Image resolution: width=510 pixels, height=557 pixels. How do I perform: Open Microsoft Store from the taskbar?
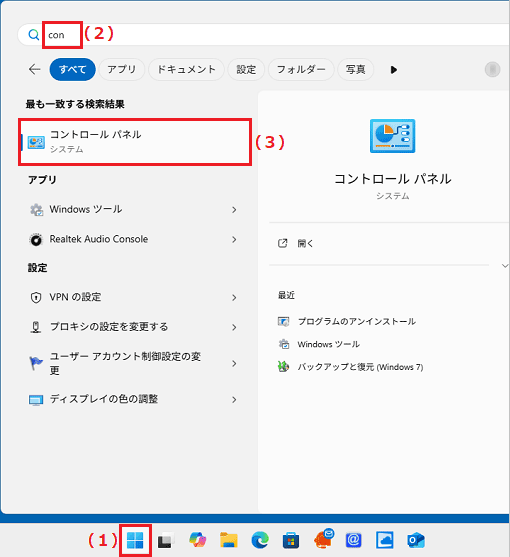click(291, 540)
